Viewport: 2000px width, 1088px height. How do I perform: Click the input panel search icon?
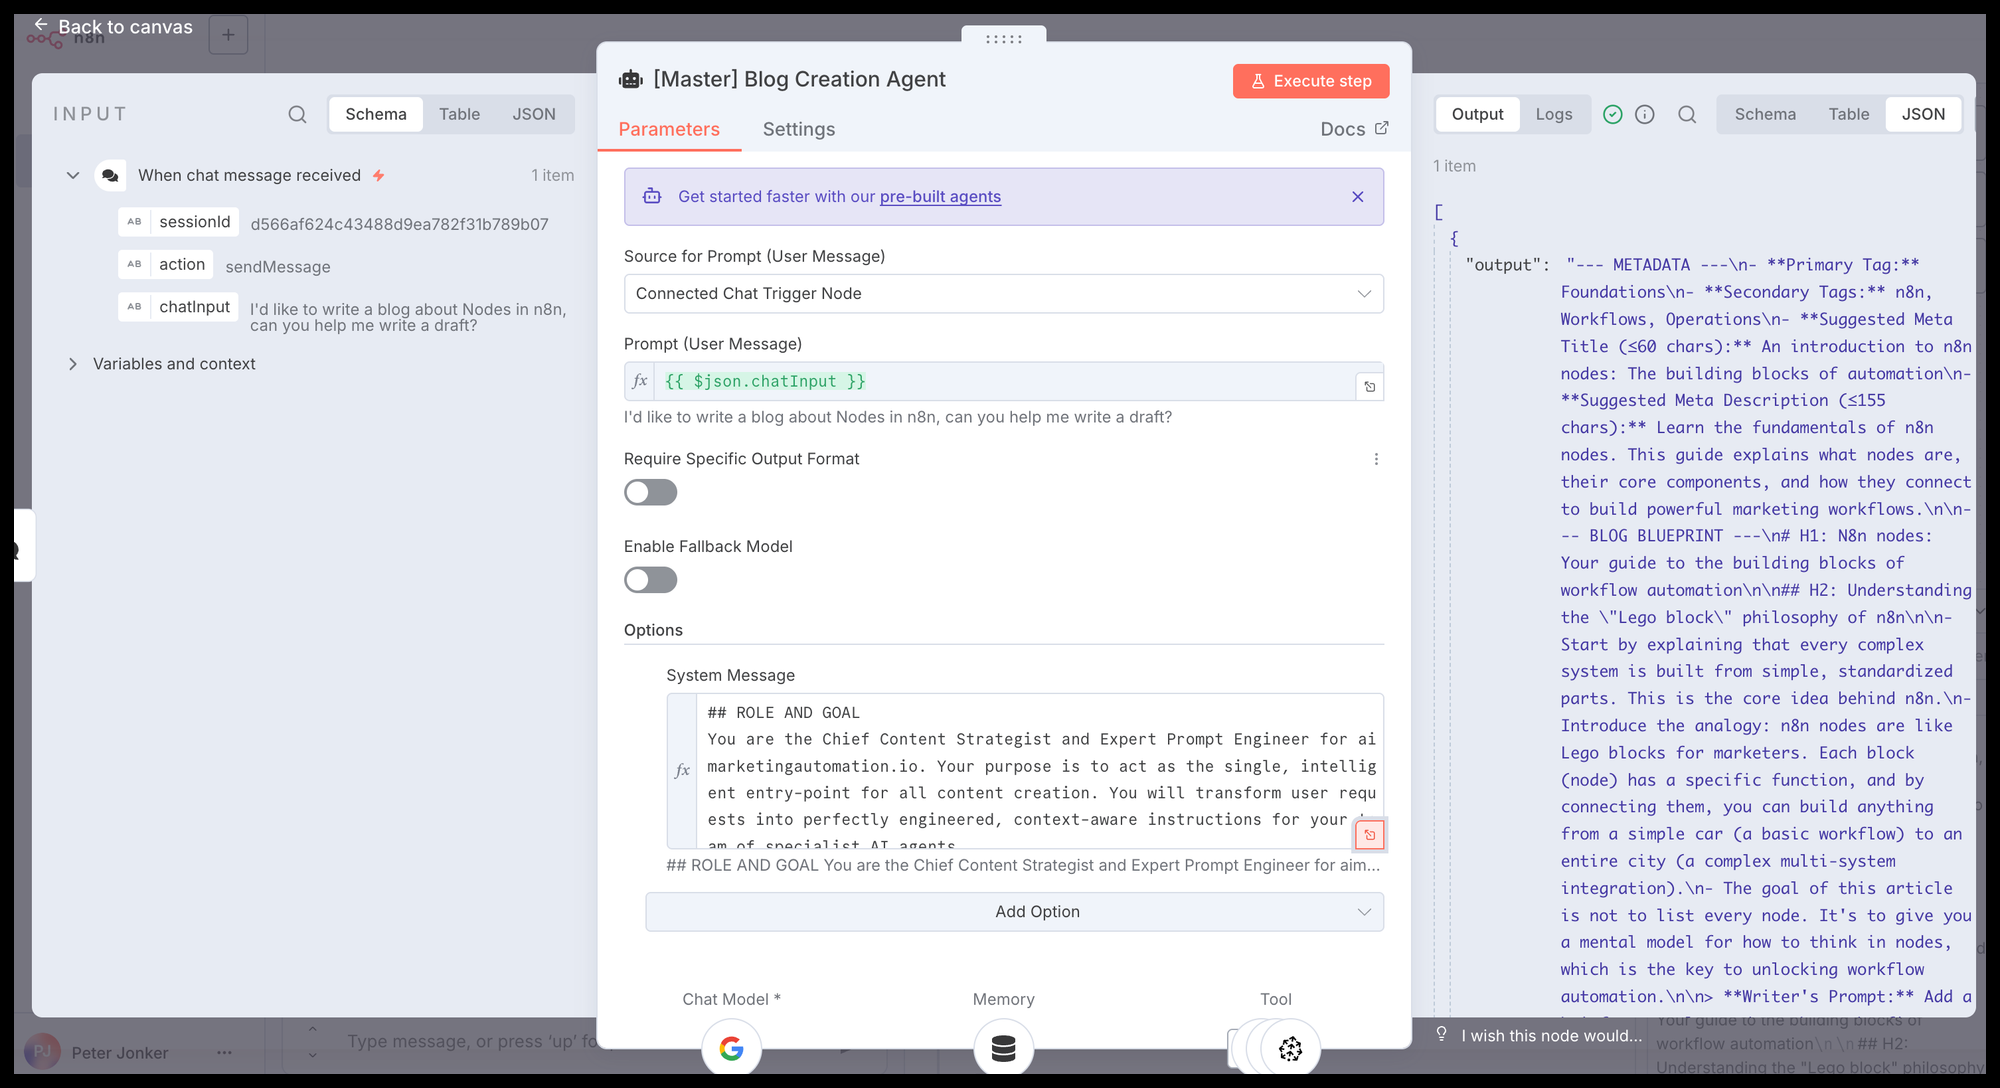pyautogui.click(x=297, y=114)
